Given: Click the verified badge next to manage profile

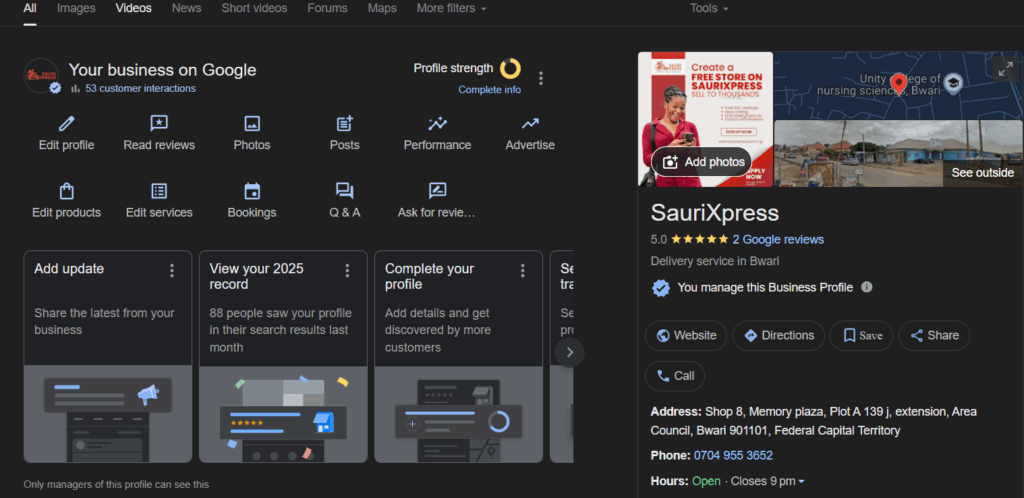Looking at the screenshot, I should coord(661,288).
